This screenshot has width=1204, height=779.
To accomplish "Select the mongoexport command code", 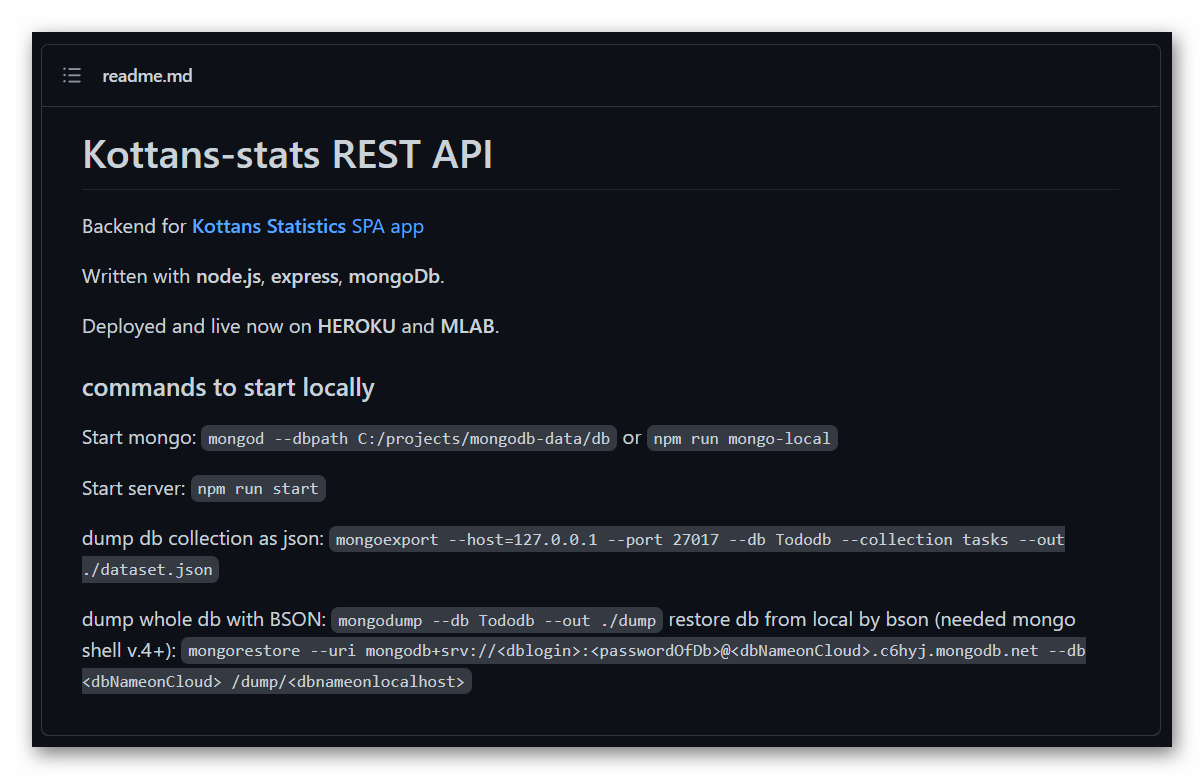I will point(699,539).
